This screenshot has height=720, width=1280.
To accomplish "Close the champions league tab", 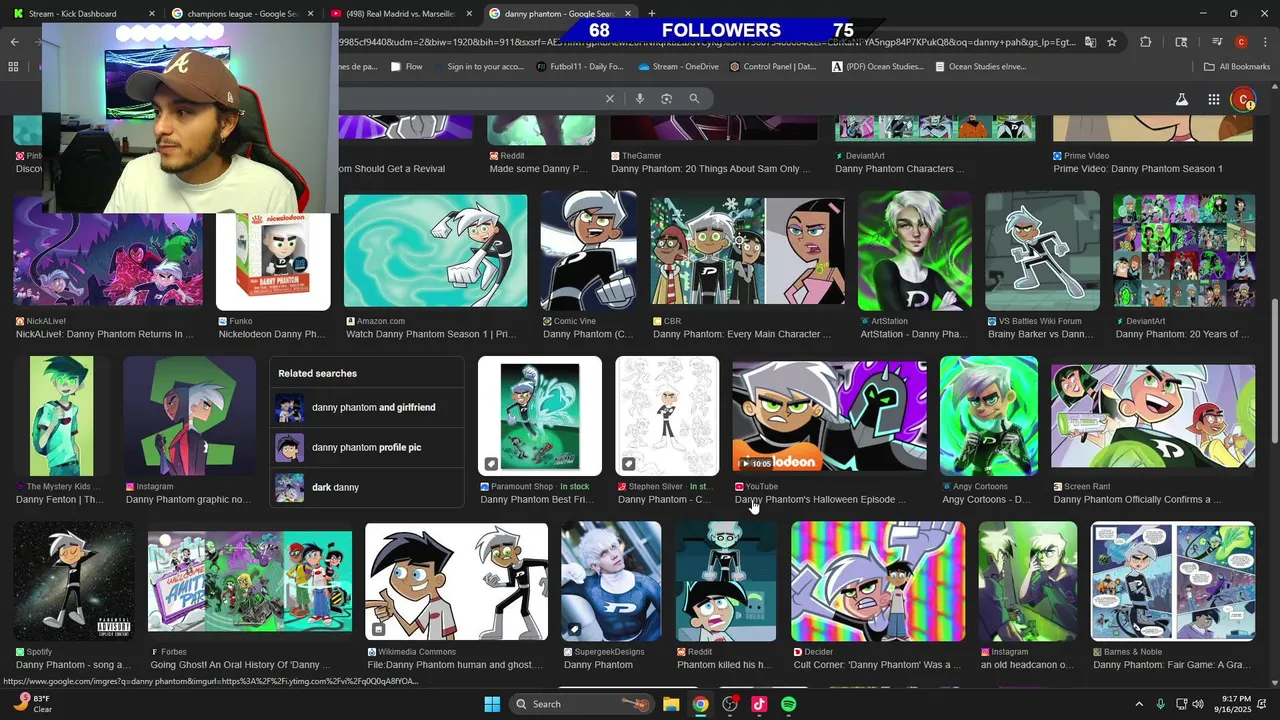I will (x=310, y=14).
